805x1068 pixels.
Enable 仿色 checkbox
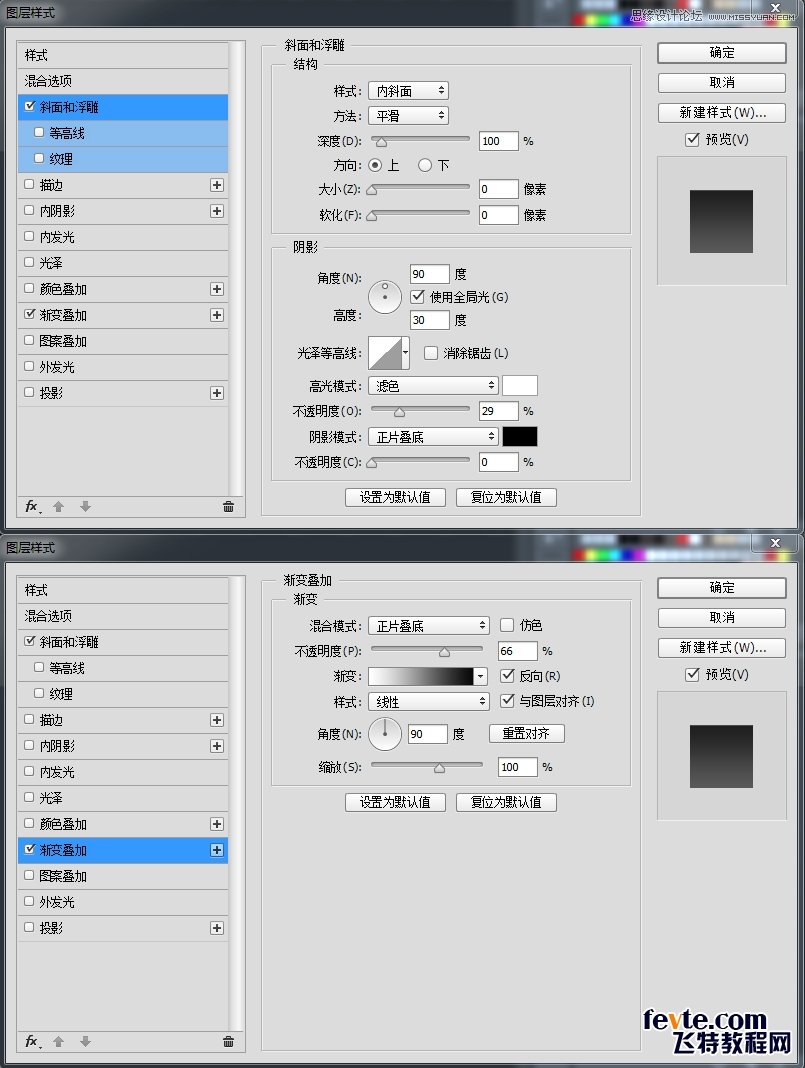pyautogui.click(x=507, y=625)
